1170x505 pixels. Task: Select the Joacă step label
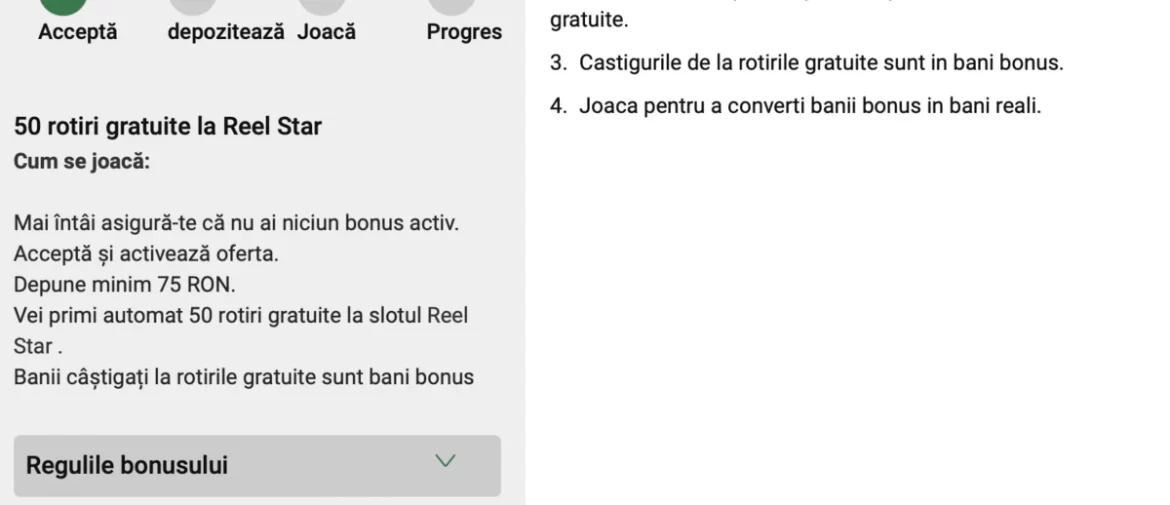coord(326,32)
